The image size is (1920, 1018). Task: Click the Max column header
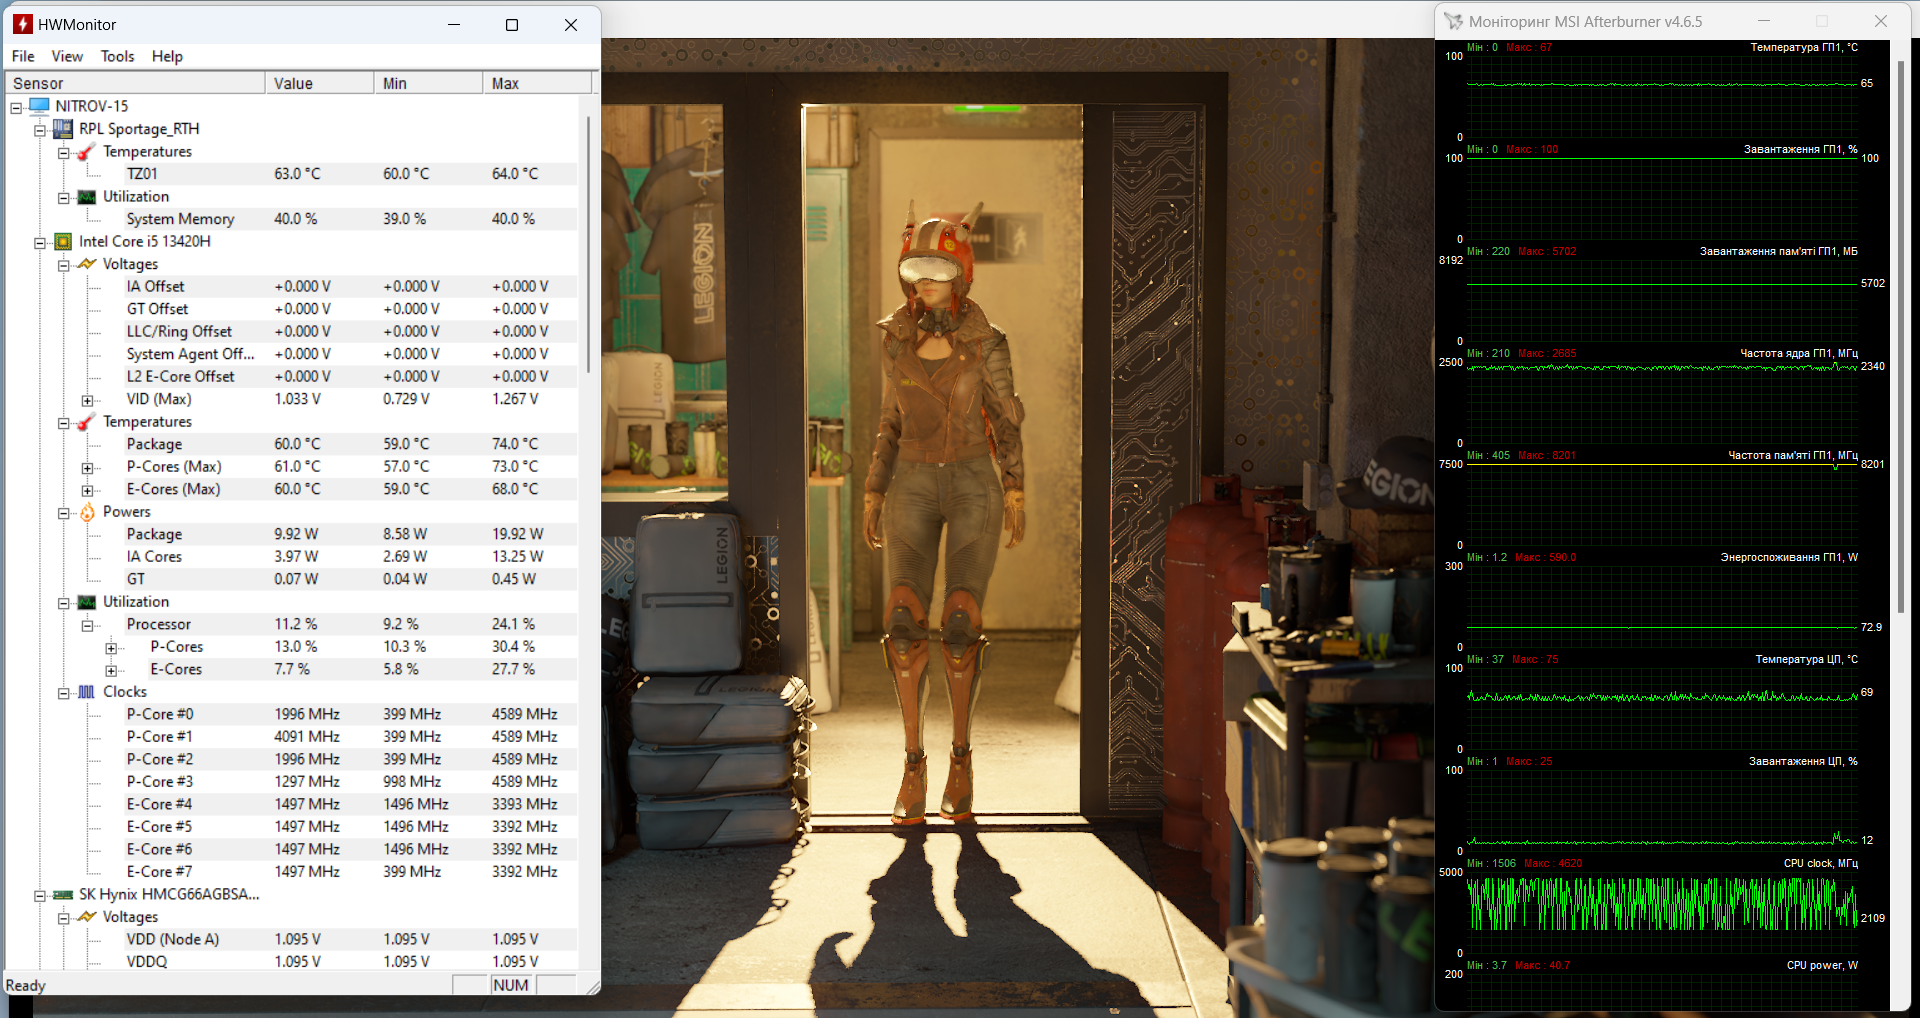pos(538,83)
